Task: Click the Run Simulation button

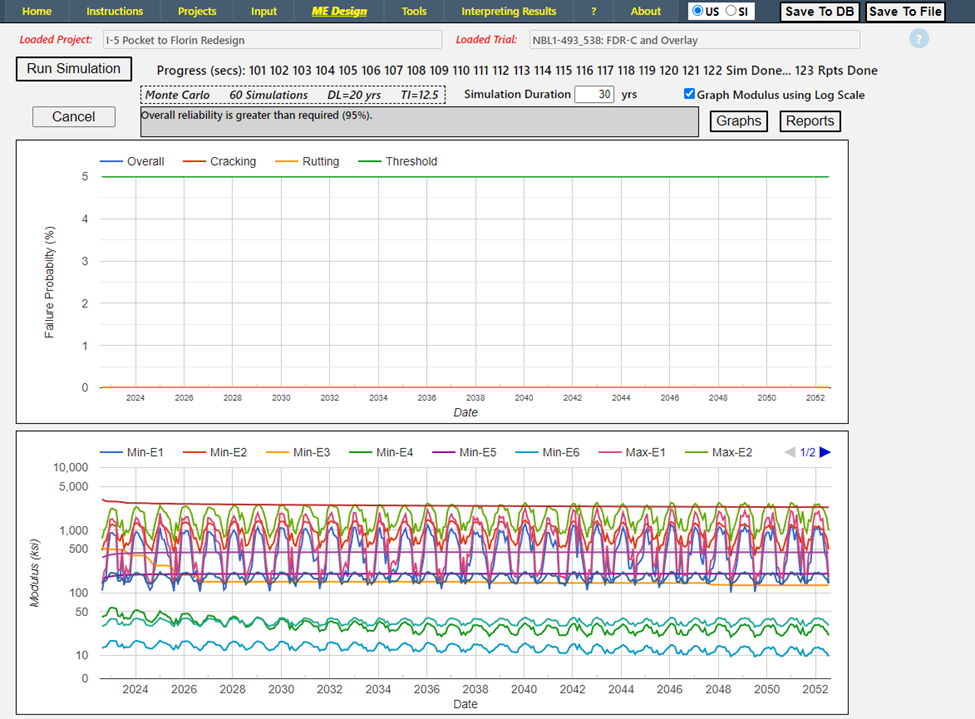Action: 74,69
